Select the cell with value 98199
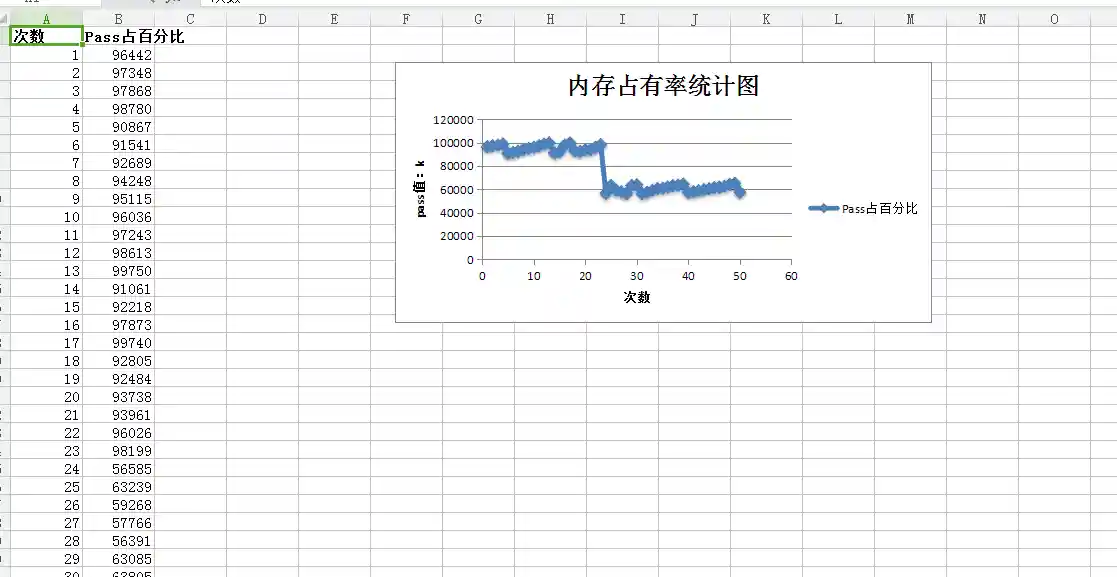This screenshot has width=1117, height=577. pos(118,450)
